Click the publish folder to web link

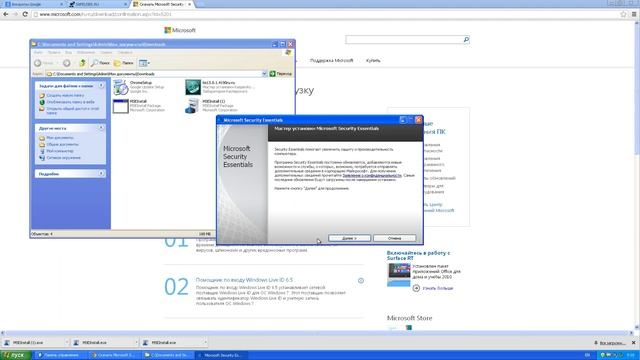point(70,102)
